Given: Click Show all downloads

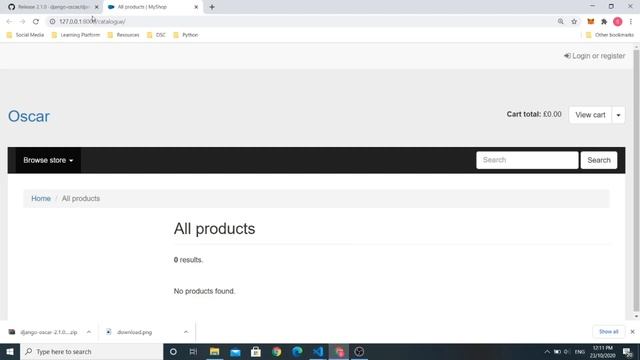Looking at the screenshot, I should pos(609,332).
